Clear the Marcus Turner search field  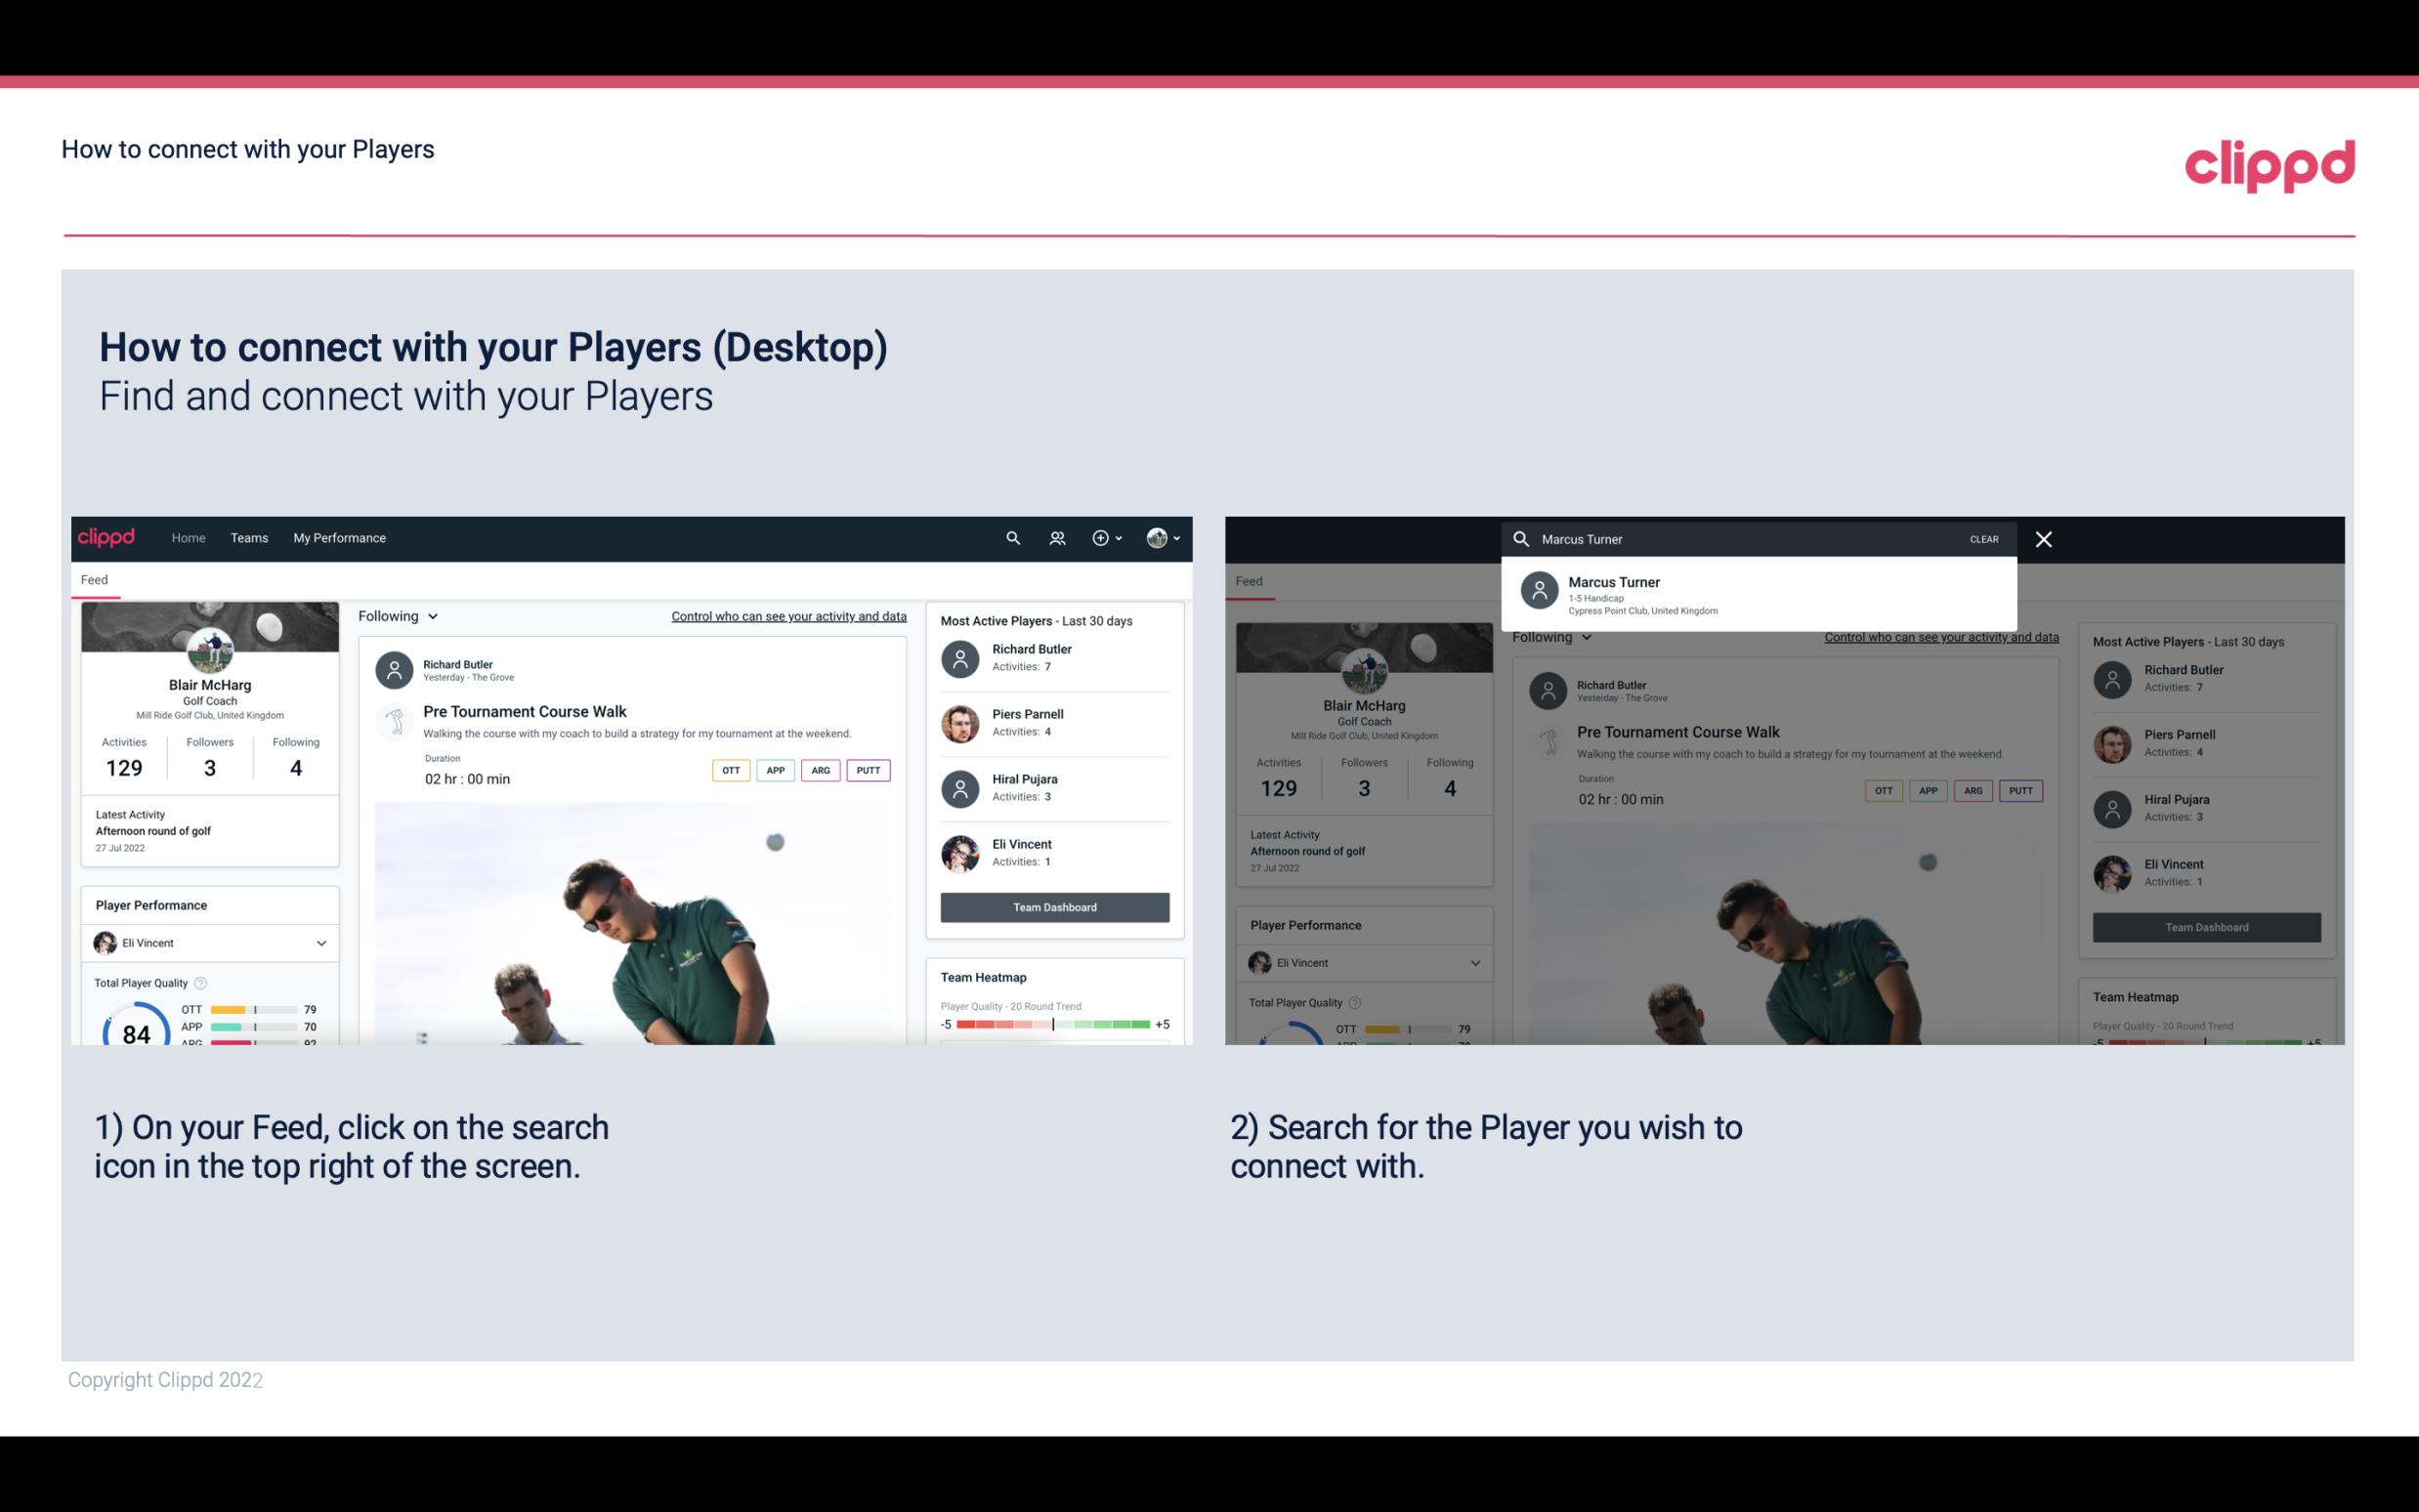coord(1983,538)
